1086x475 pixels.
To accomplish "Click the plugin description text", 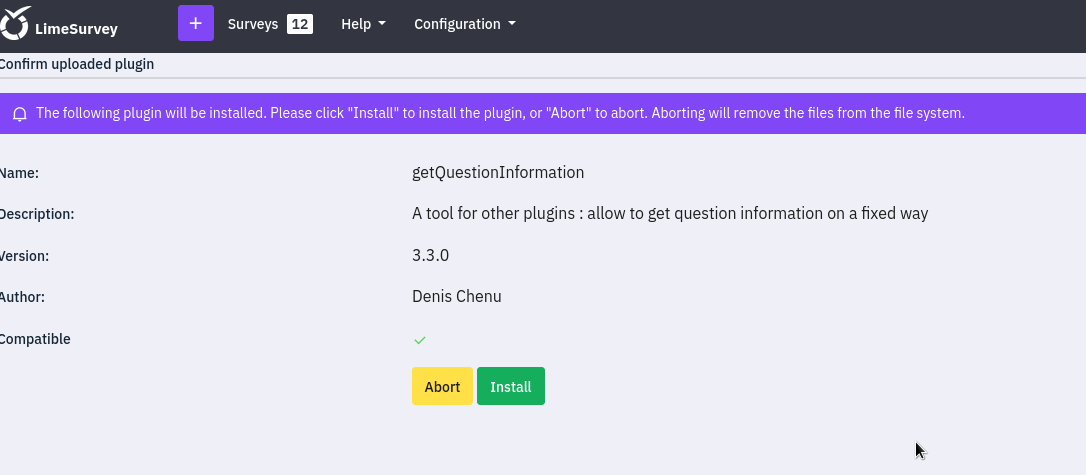I will pos(670,213).
